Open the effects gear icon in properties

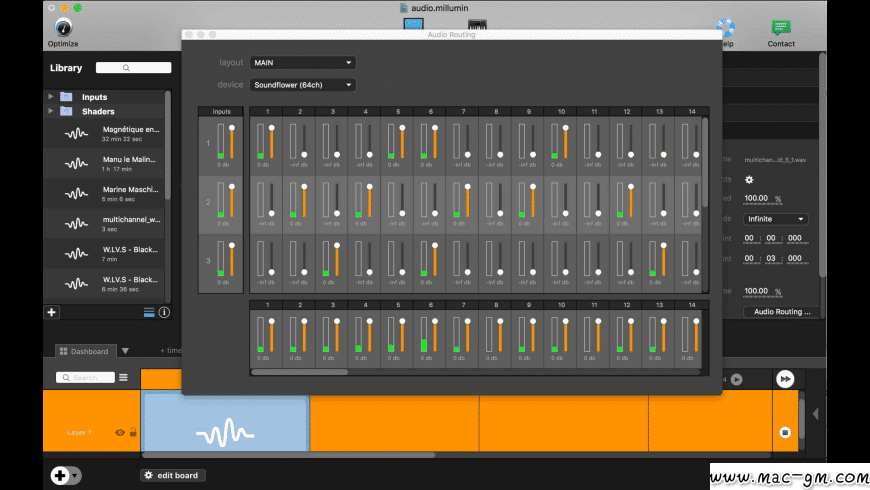749,180
